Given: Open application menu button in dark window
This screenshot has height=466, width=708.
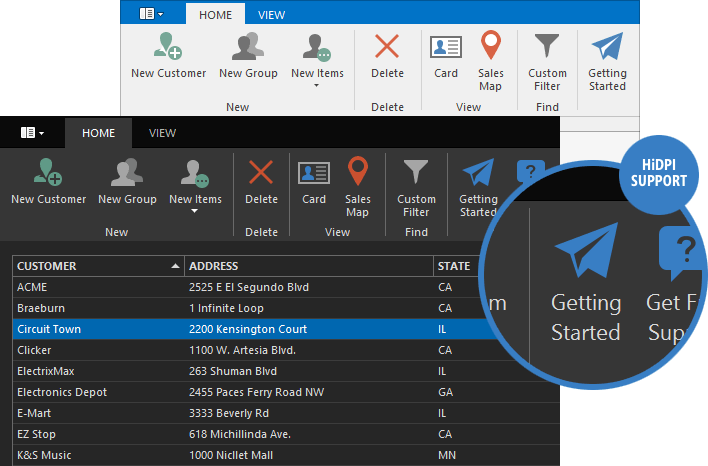Looking at the screenshot, I should click(x=32, y=133).
